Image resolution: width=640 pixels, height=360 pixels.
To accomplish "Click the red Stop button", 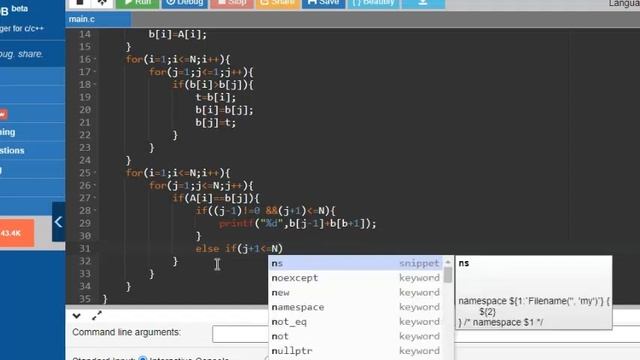I will click(231, 3).
